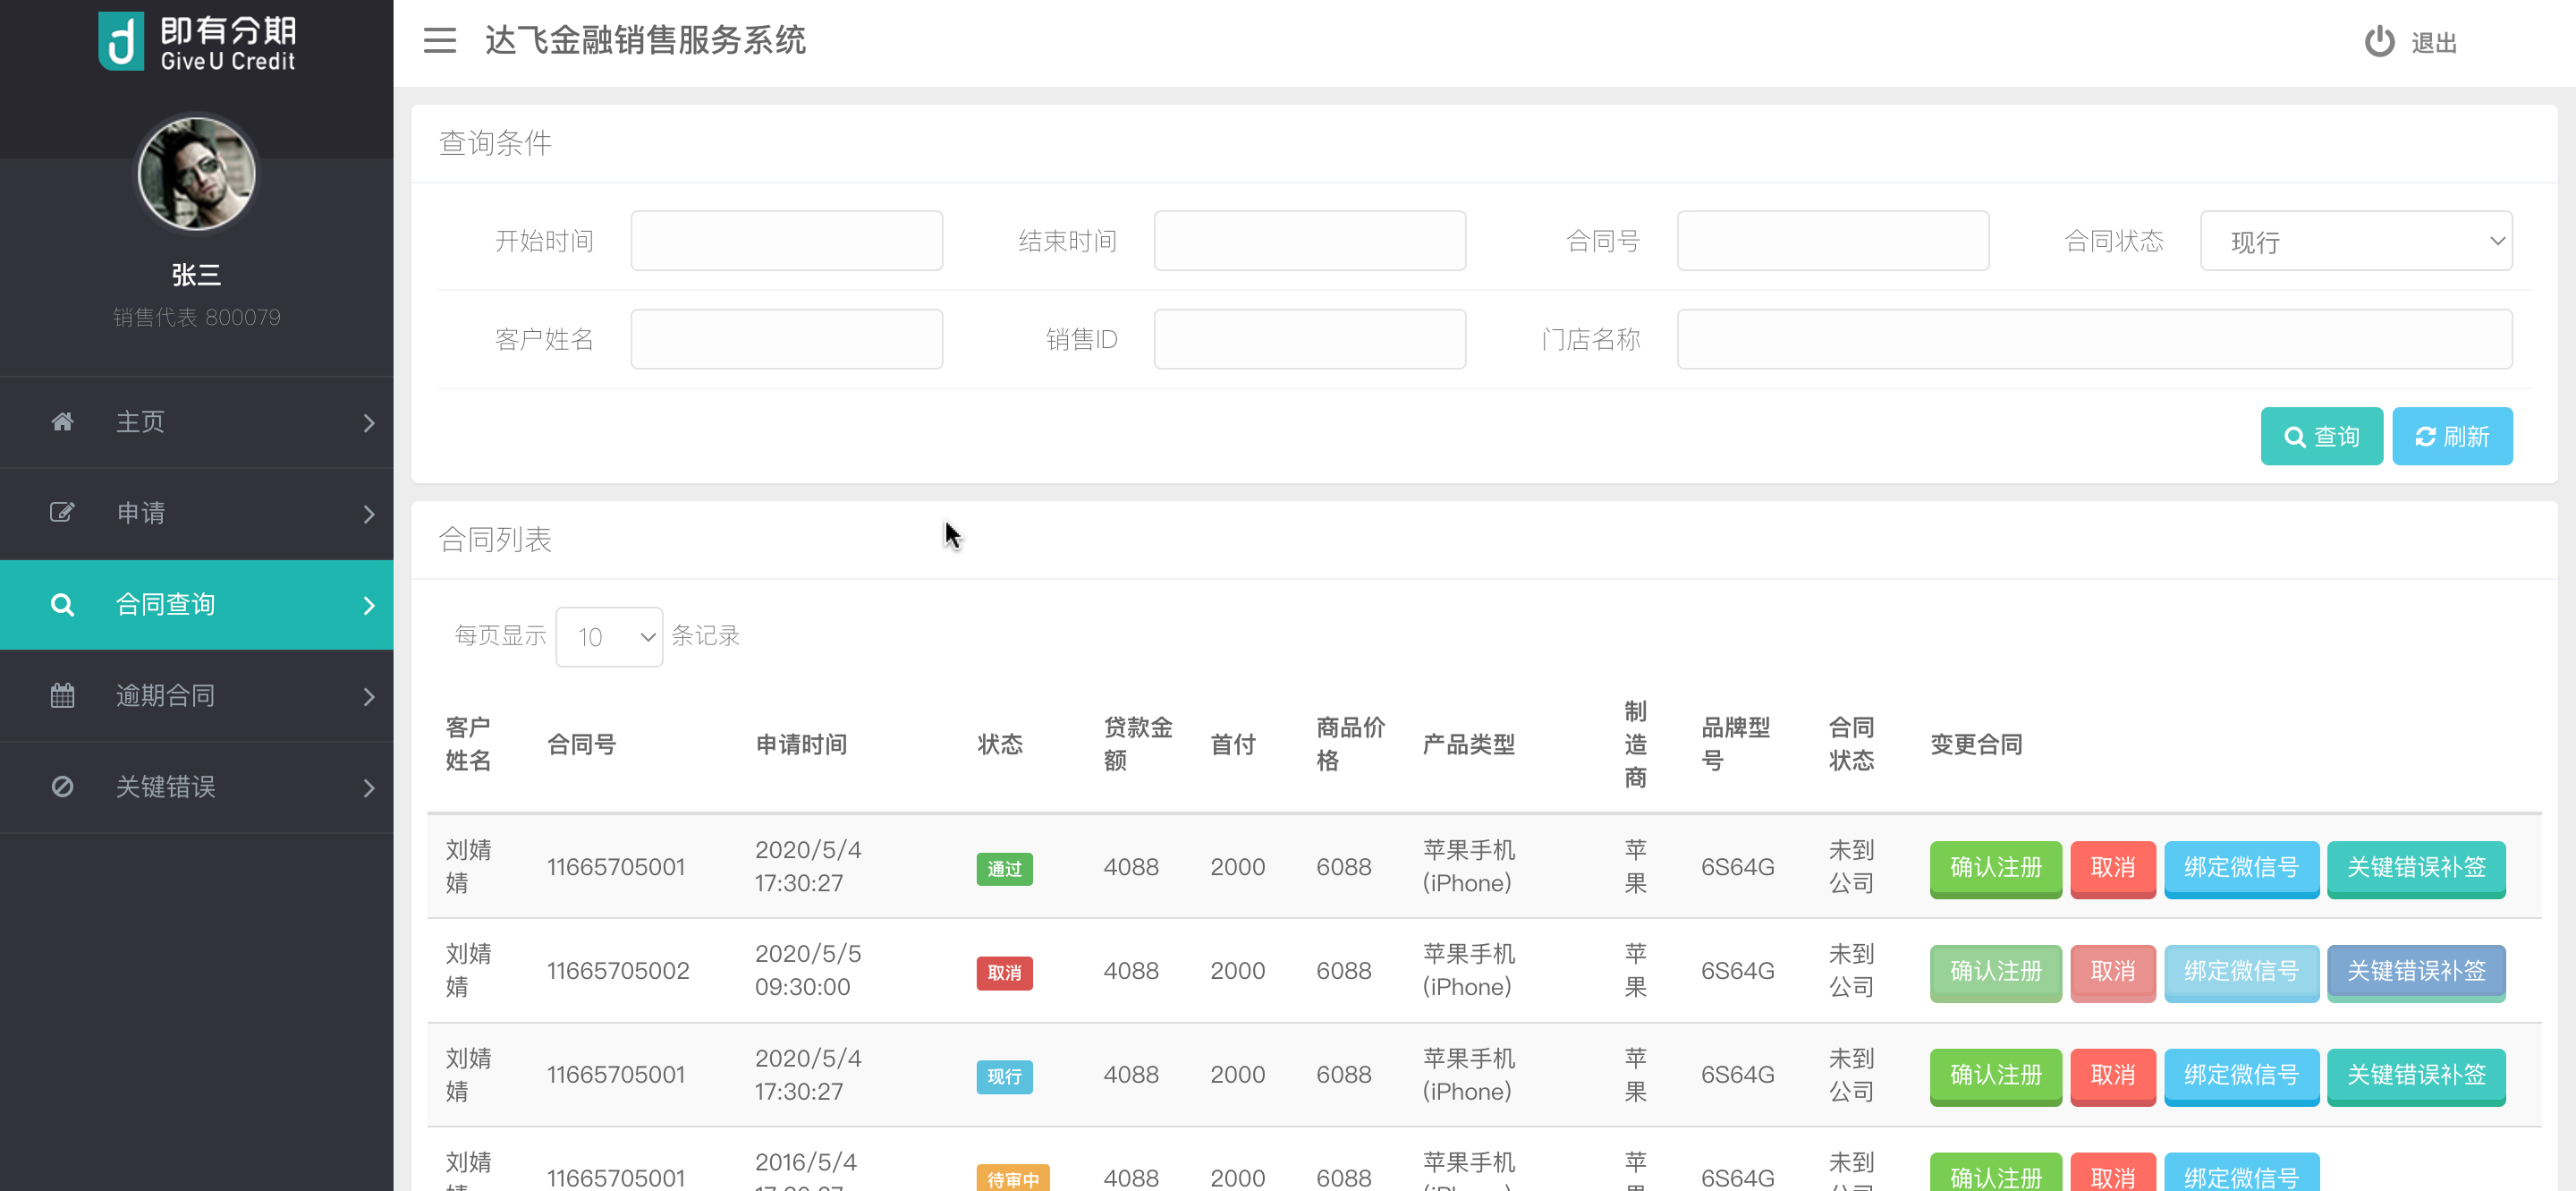Viewport: 2576px width, 1191px height.
Task: Expand the 关键错误 chevron arrow
Action: click(x=369, y=788)
